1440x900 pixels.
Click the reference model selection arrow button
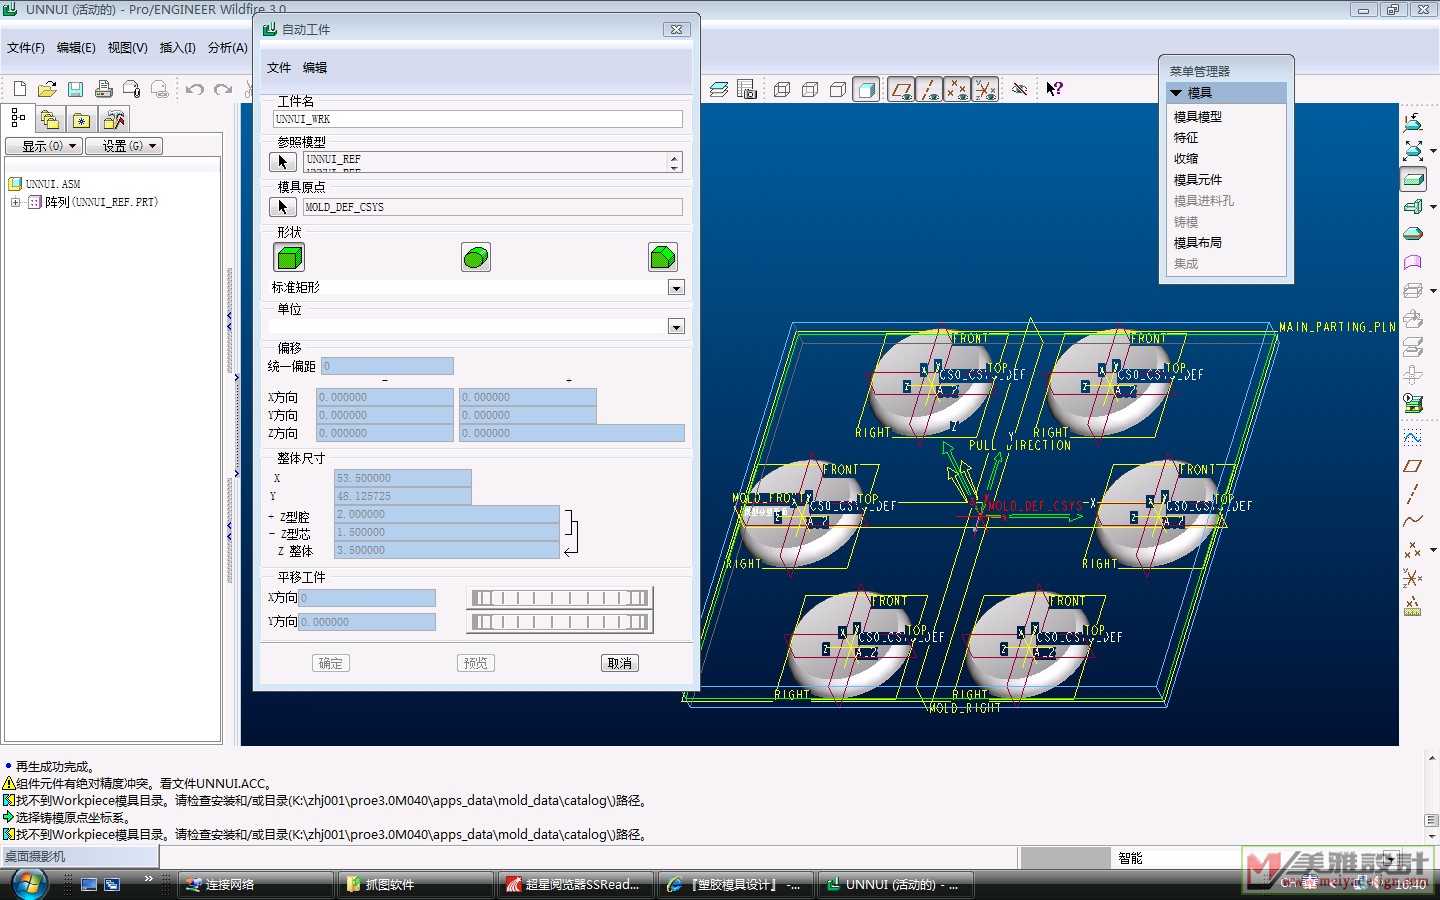tap(283, 162)
